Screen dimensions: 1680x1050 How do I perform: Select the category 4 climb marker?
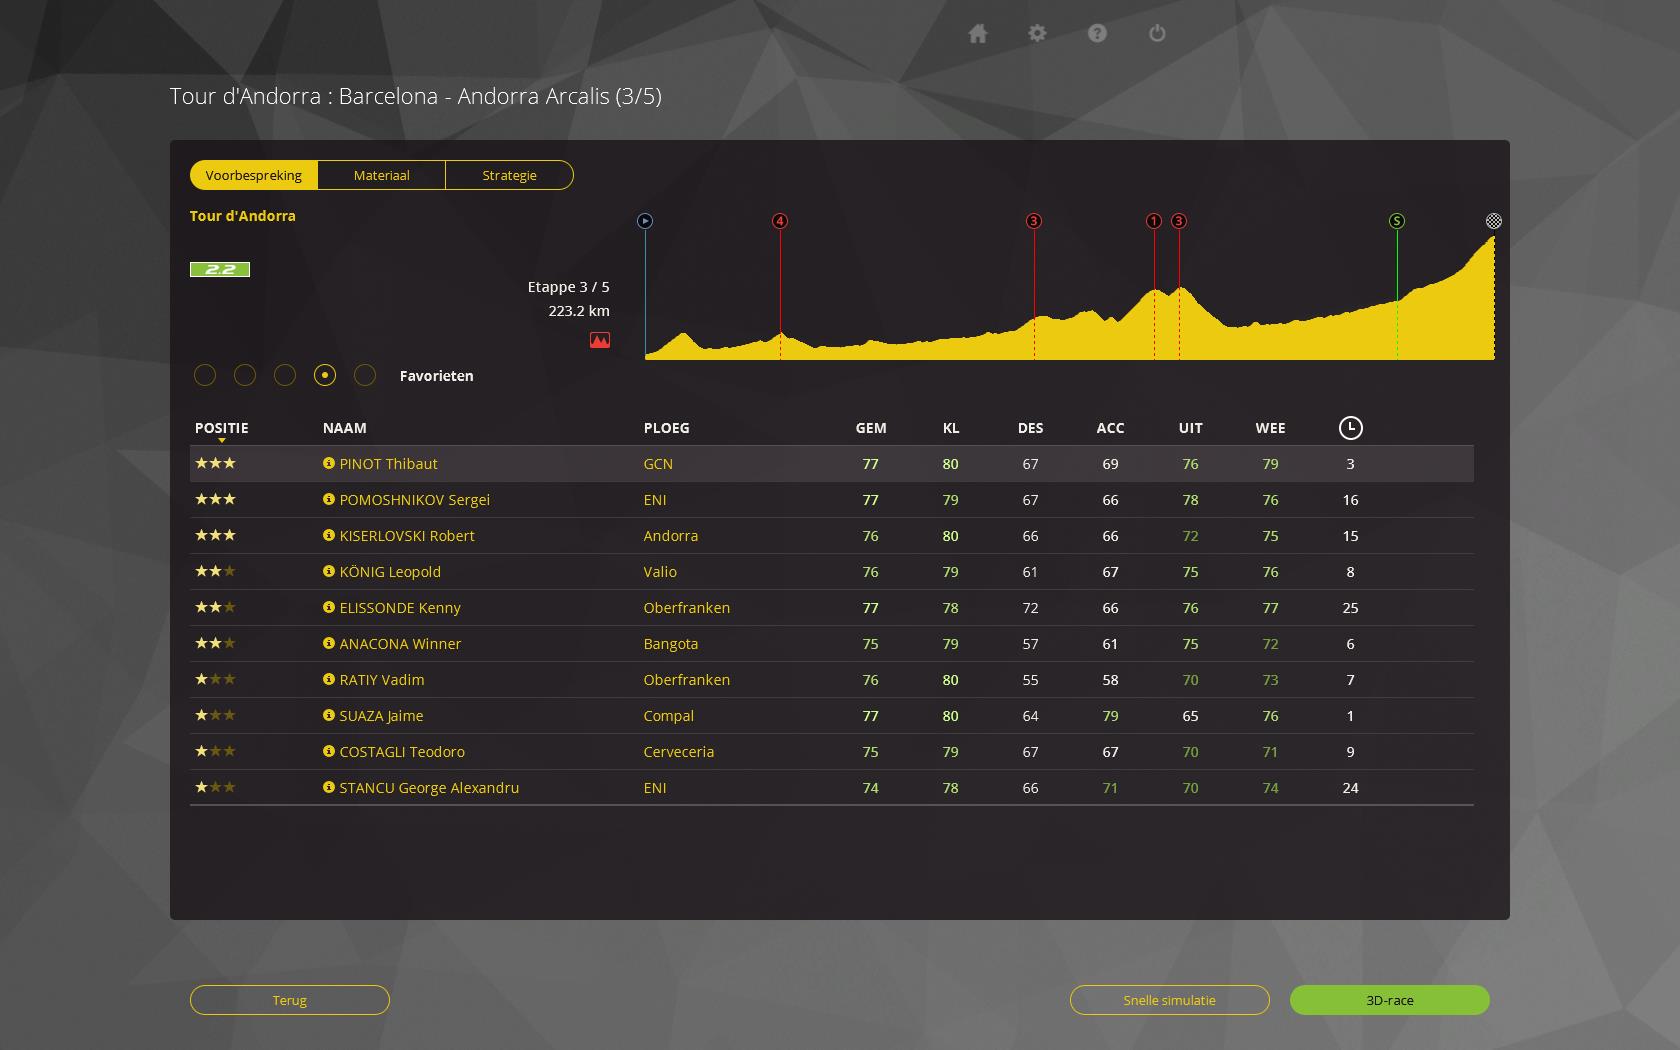(x=780, y=221)
